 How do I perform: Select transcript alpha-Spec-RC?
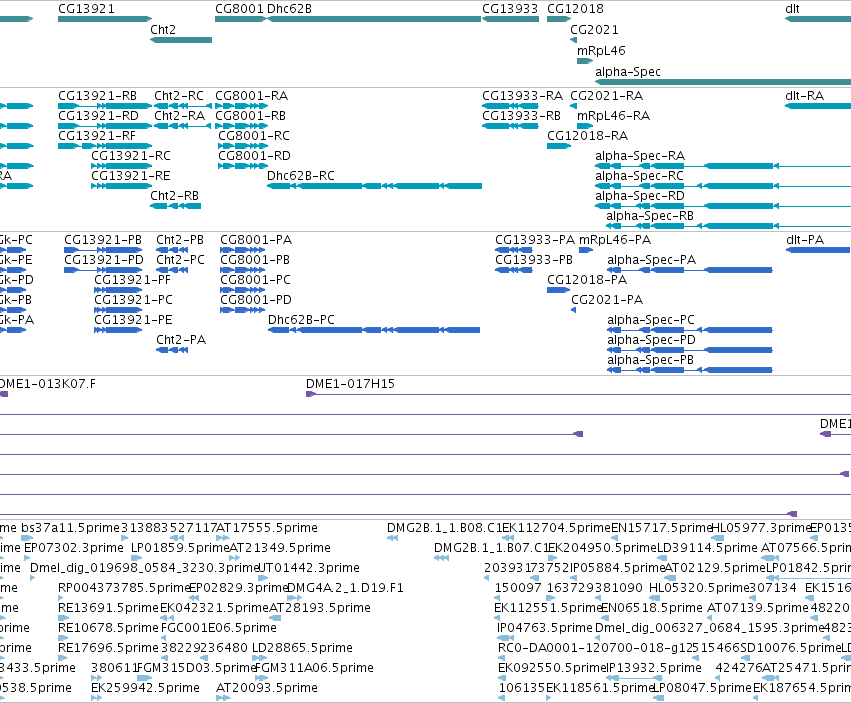tap(640, 176)
